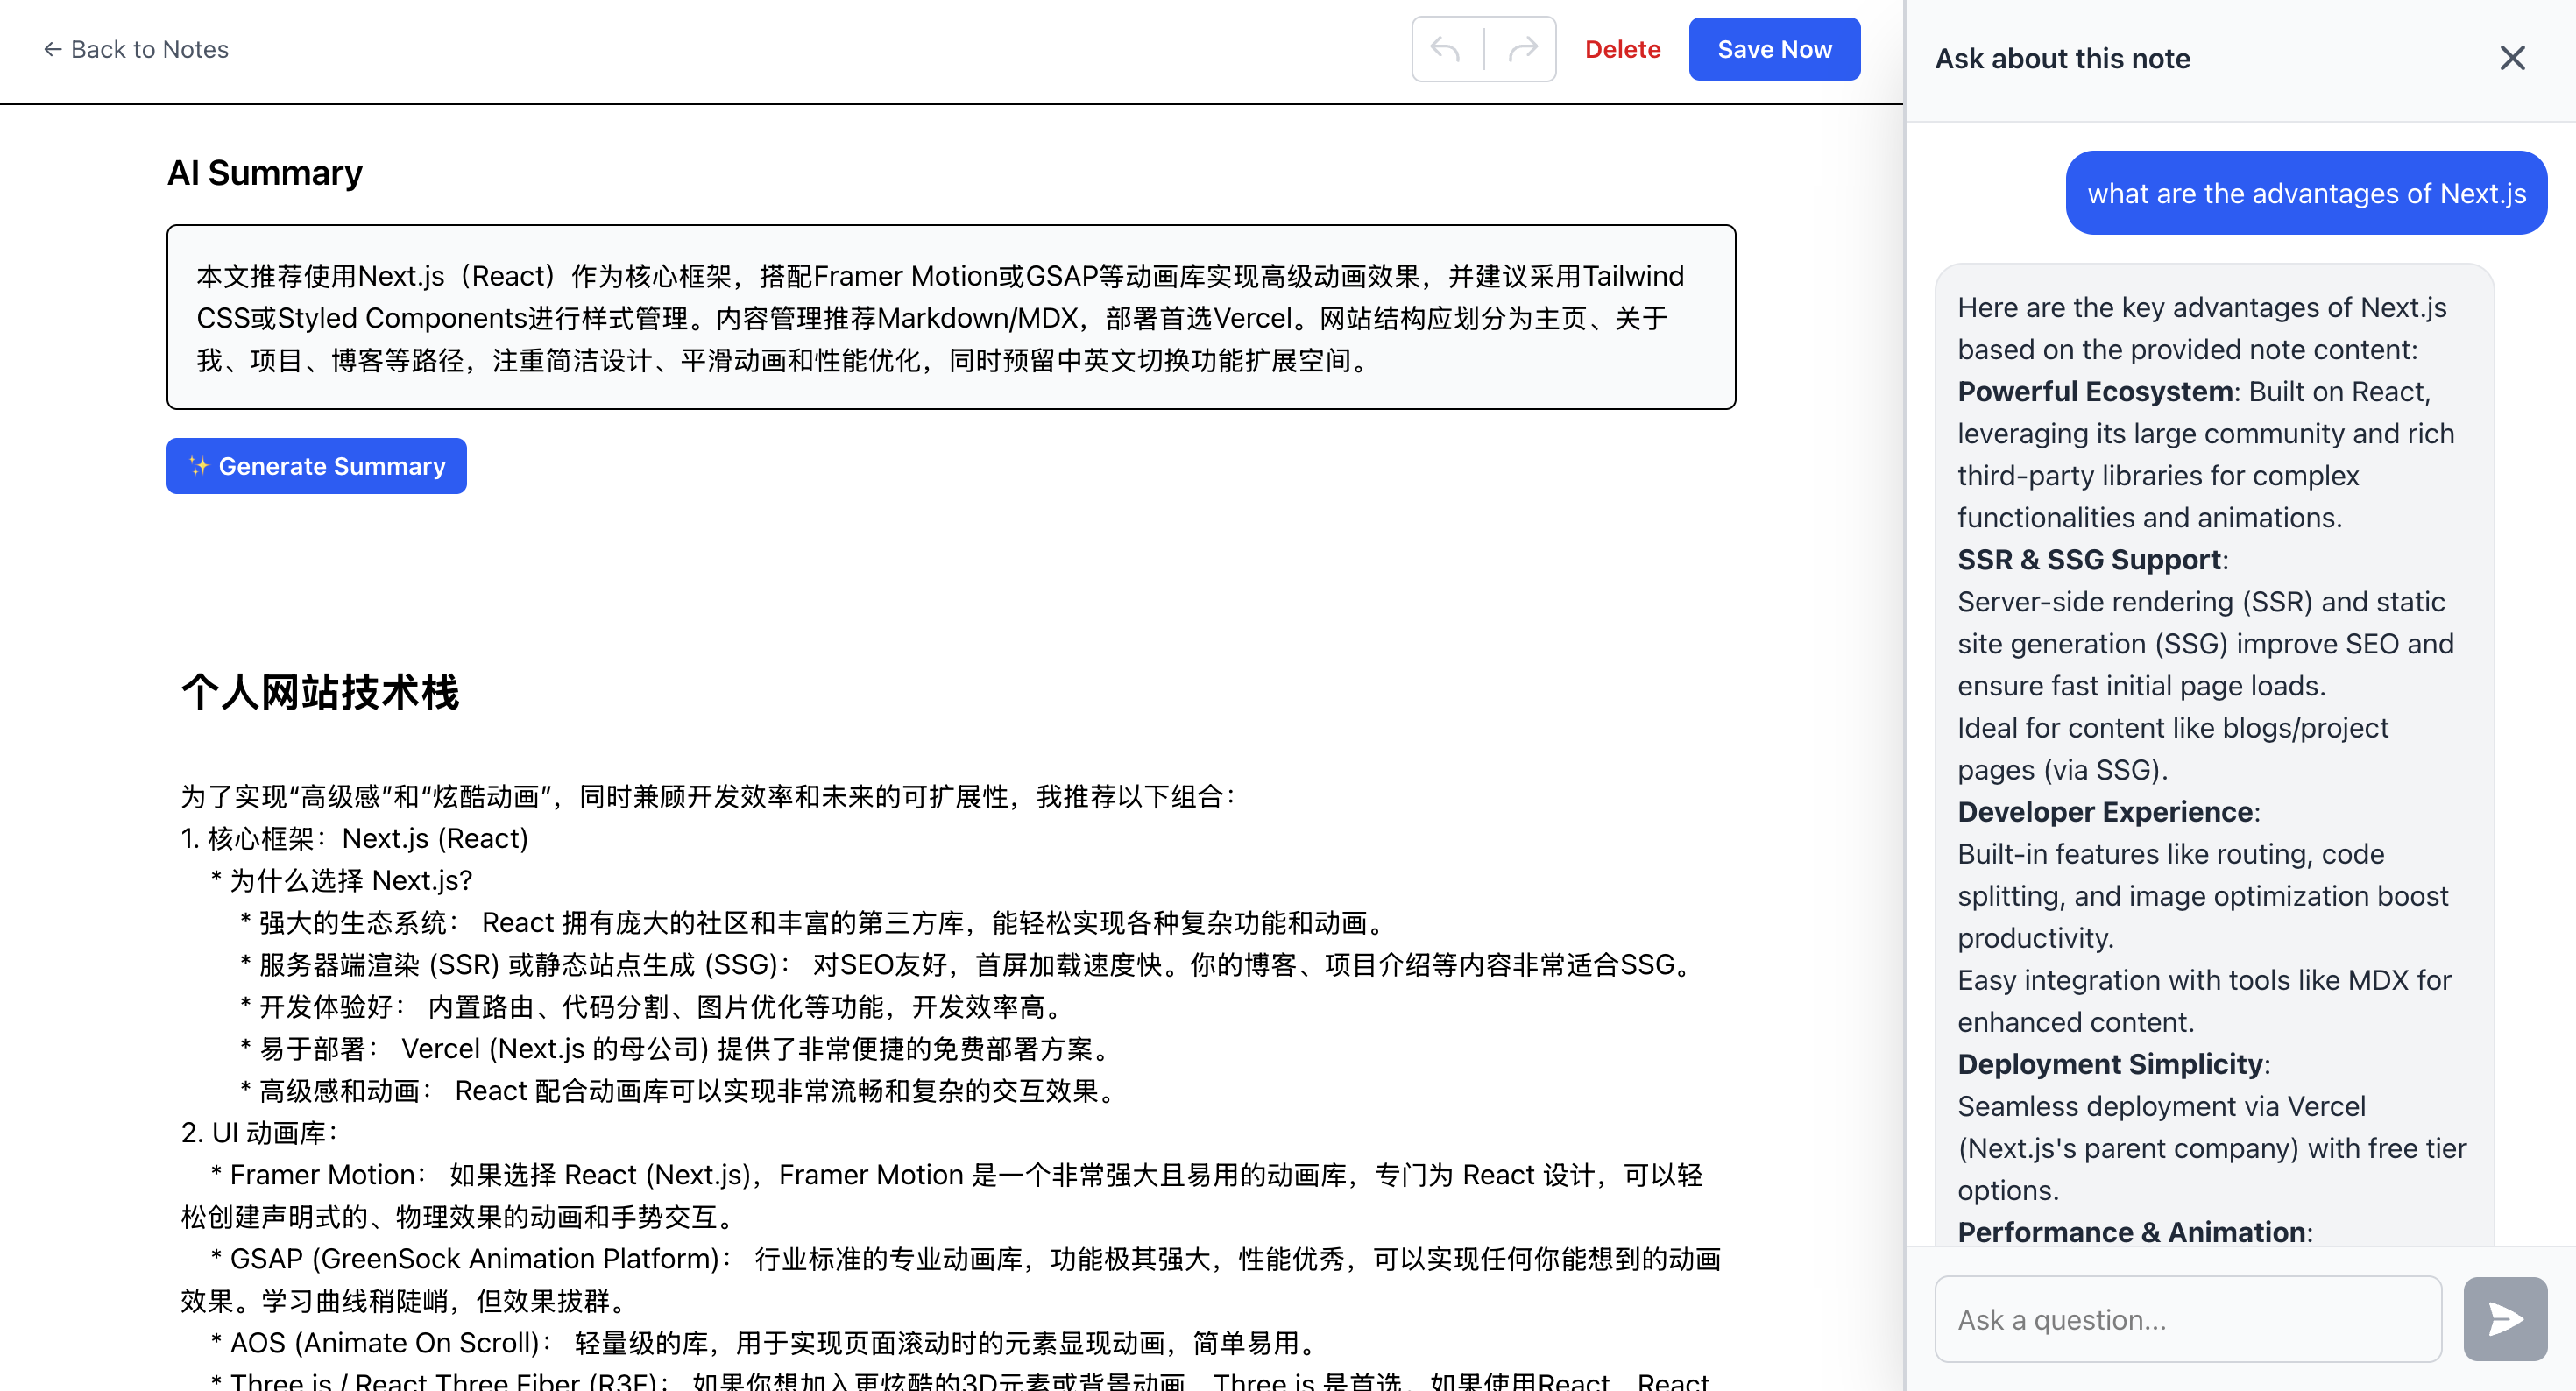The height and width of the screenshot is (1391, 2576).
Task: Click the undo arrow icon
Action: point(1446,49)
